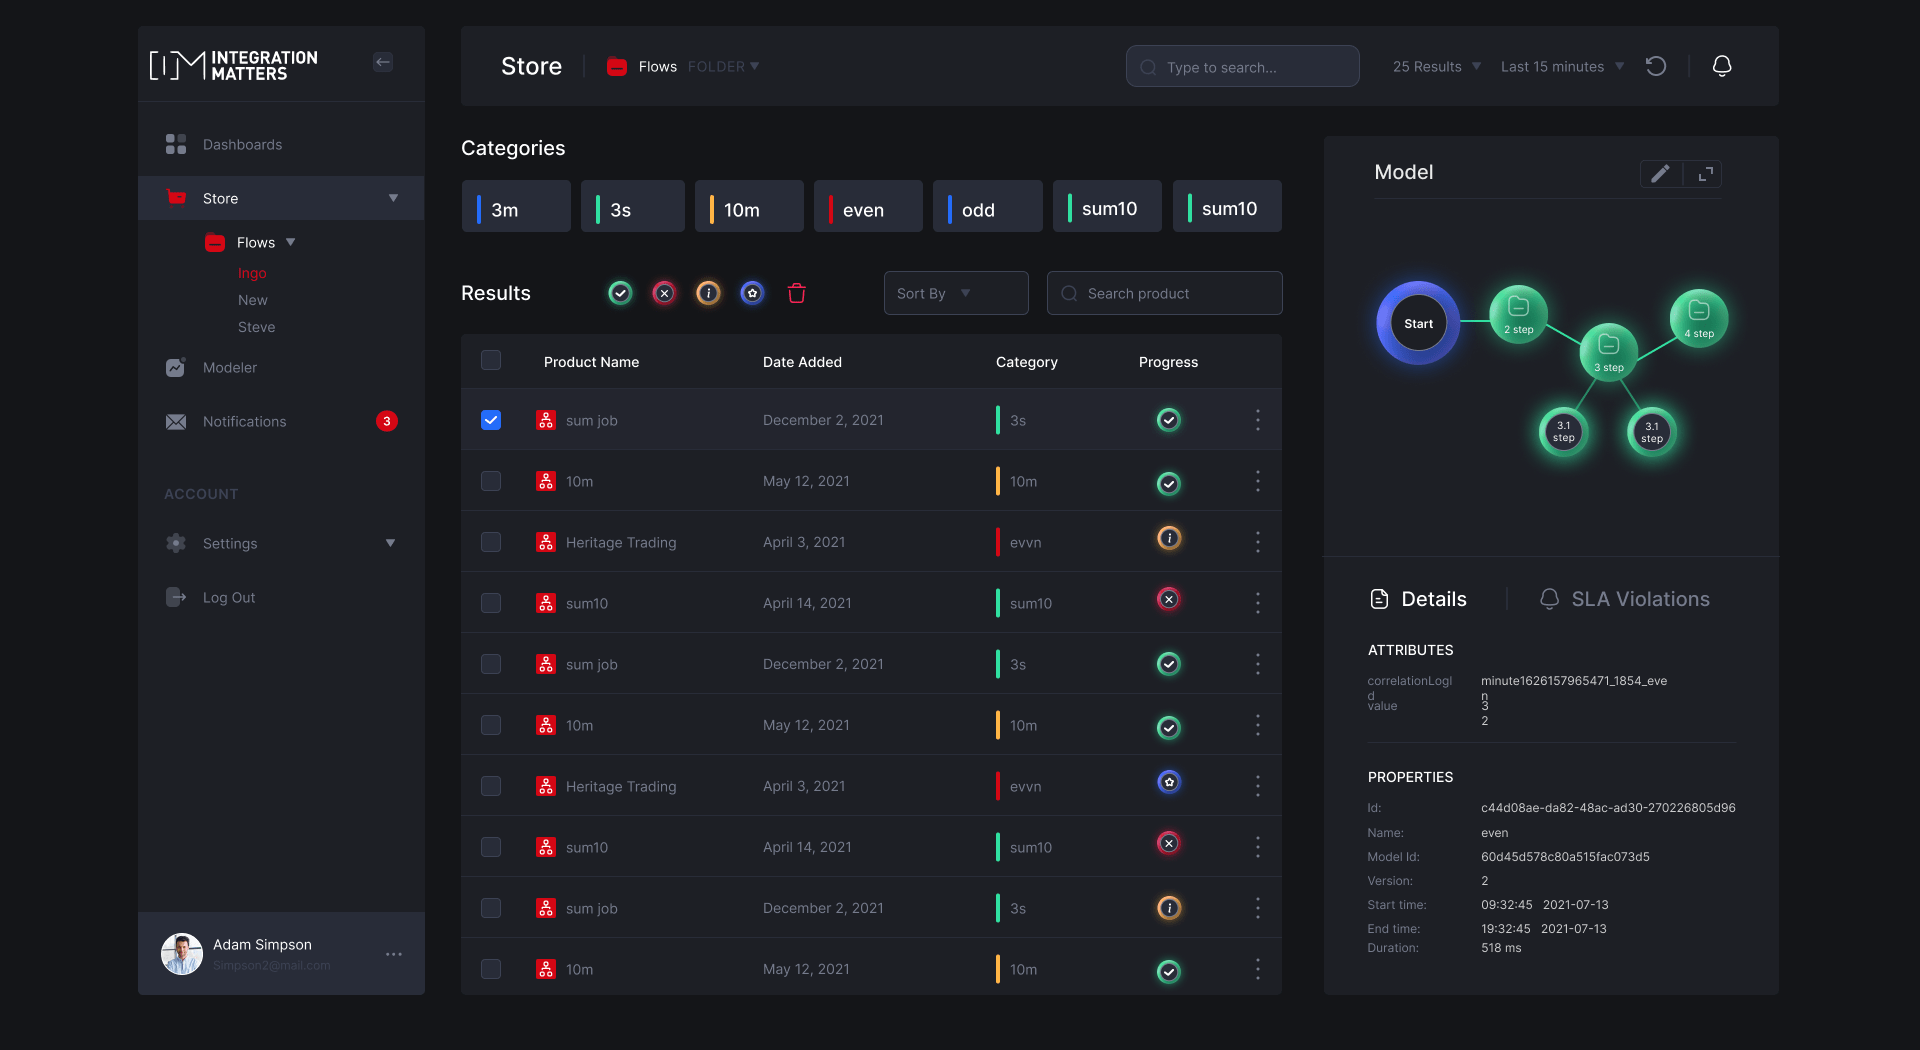Click the pencil edit icon in Model panel
This screenshot has width=1920, height=1050.
pos(1661,173)
